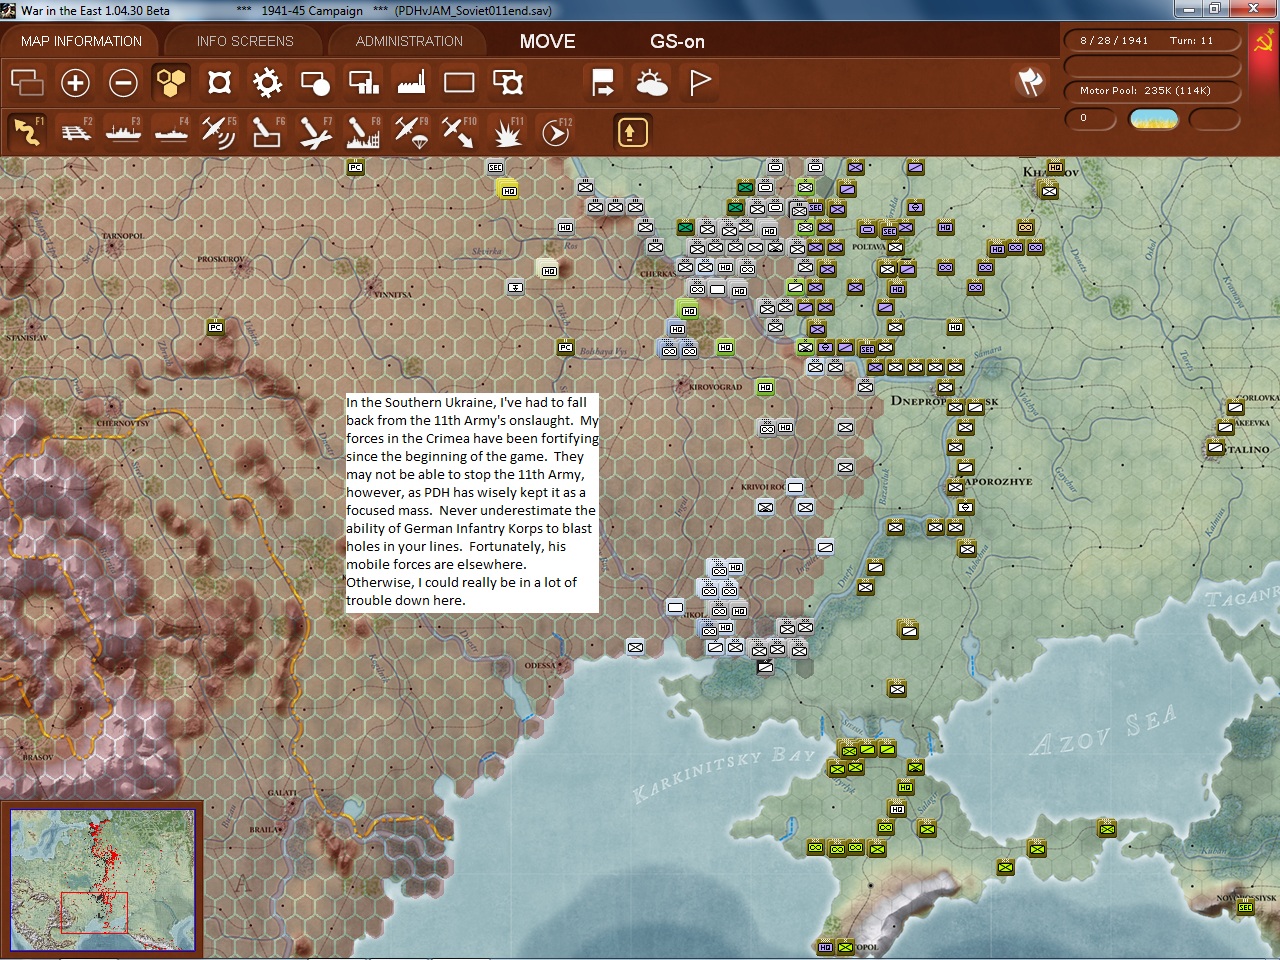The image size is (1280, 960).
Task: Click the Vinnitsa city label
Action: (x=391, y=294)
